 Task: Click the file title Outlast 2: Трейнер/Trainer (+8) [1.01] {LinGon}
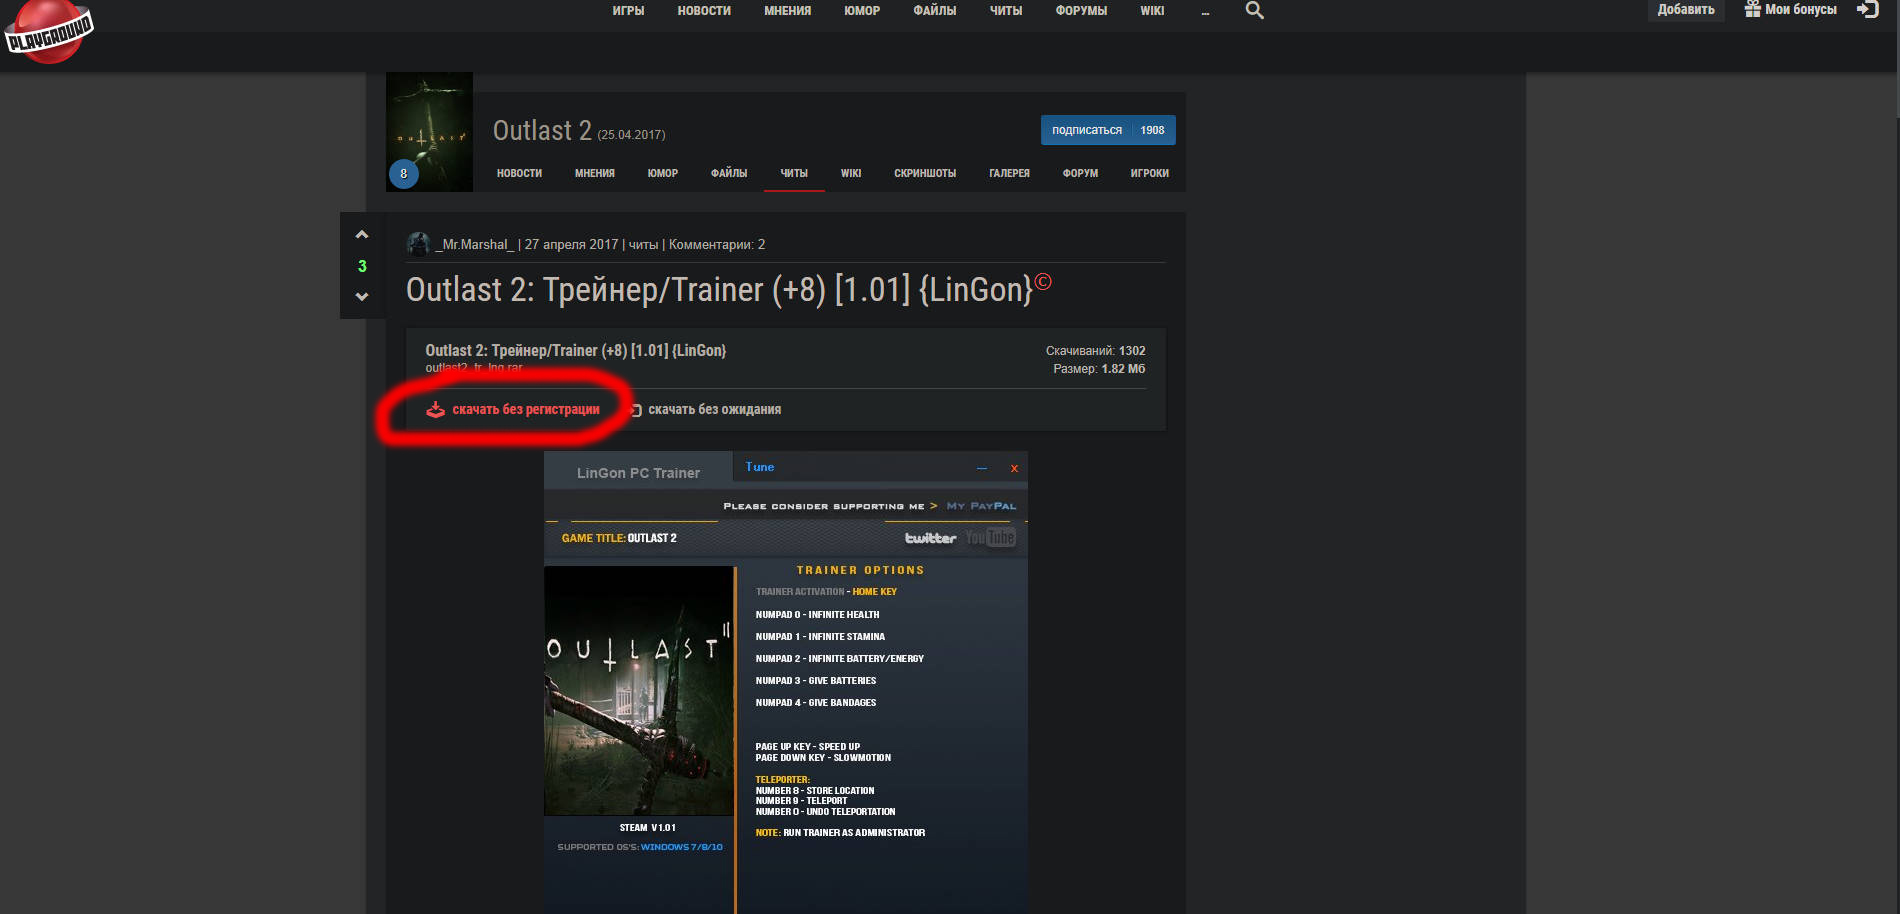click(576, 350)
